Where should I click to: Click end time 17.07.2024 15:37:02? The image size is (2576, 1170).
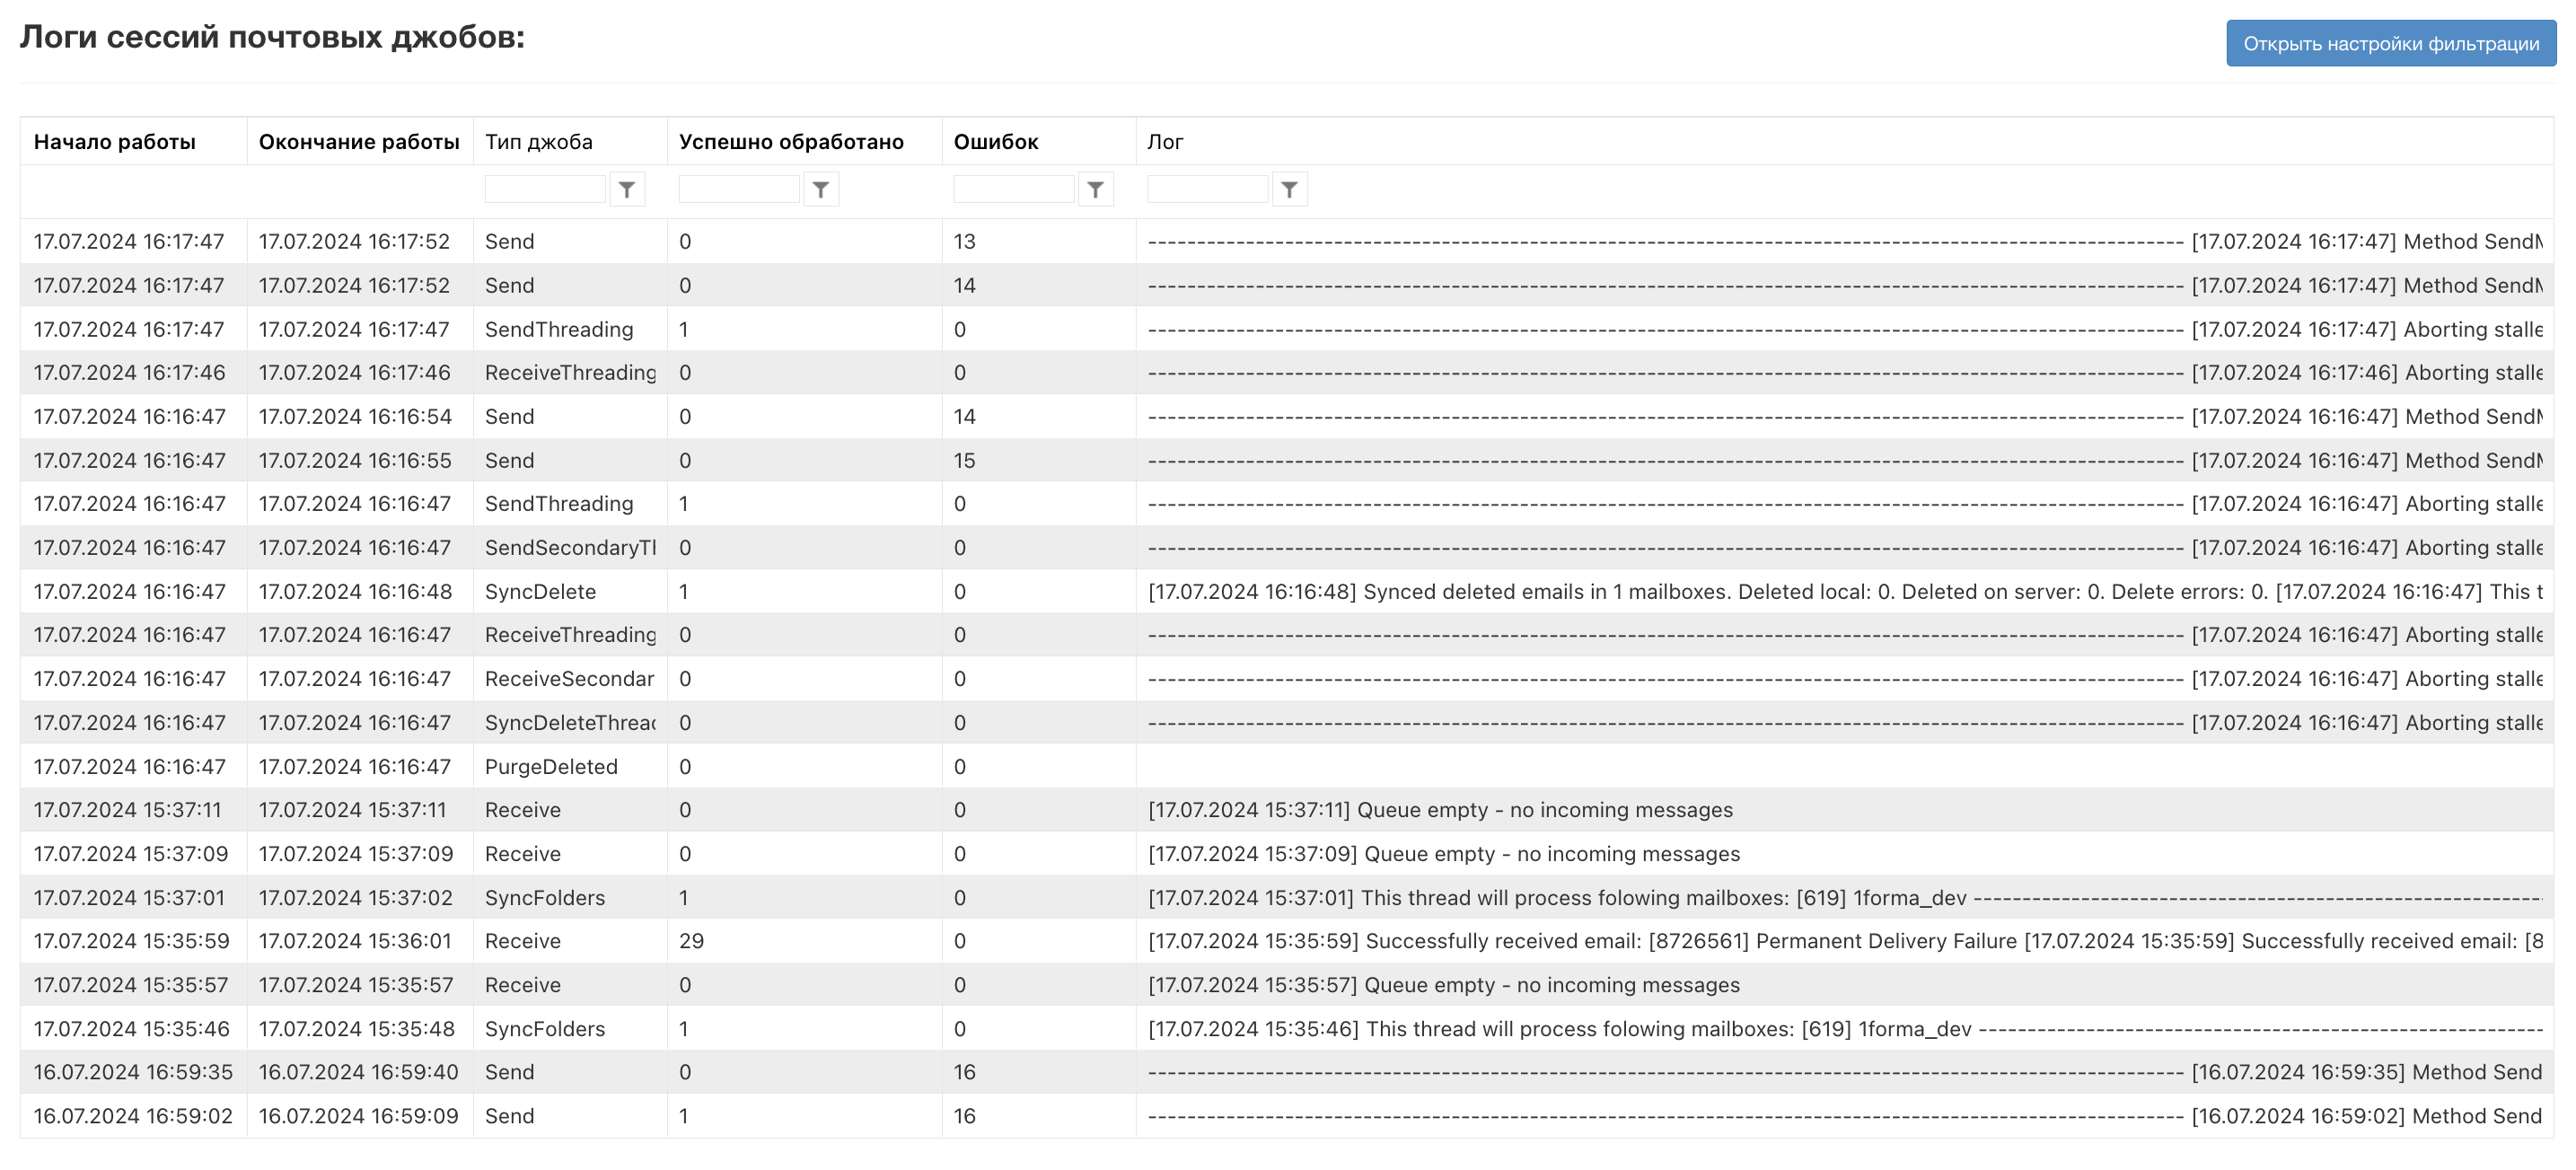point(356,898)
